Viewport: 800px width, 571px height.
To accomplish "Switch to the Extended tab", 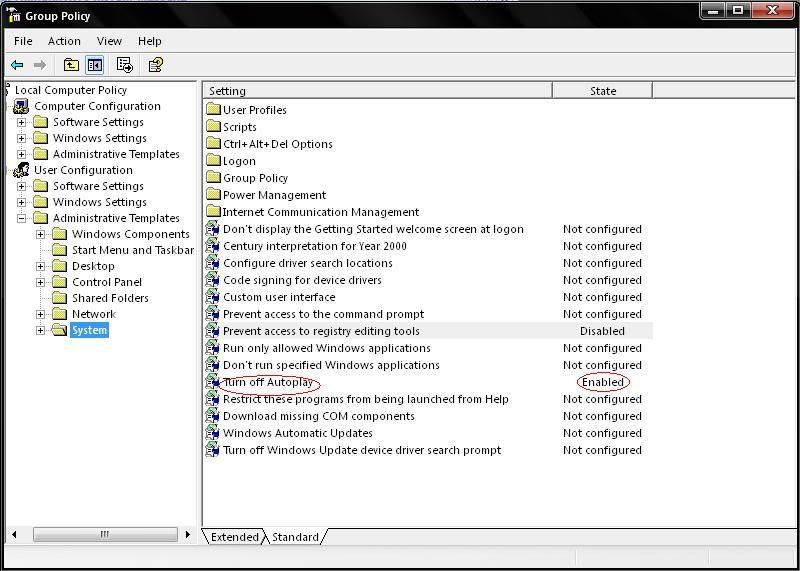I will click(234, 537).
